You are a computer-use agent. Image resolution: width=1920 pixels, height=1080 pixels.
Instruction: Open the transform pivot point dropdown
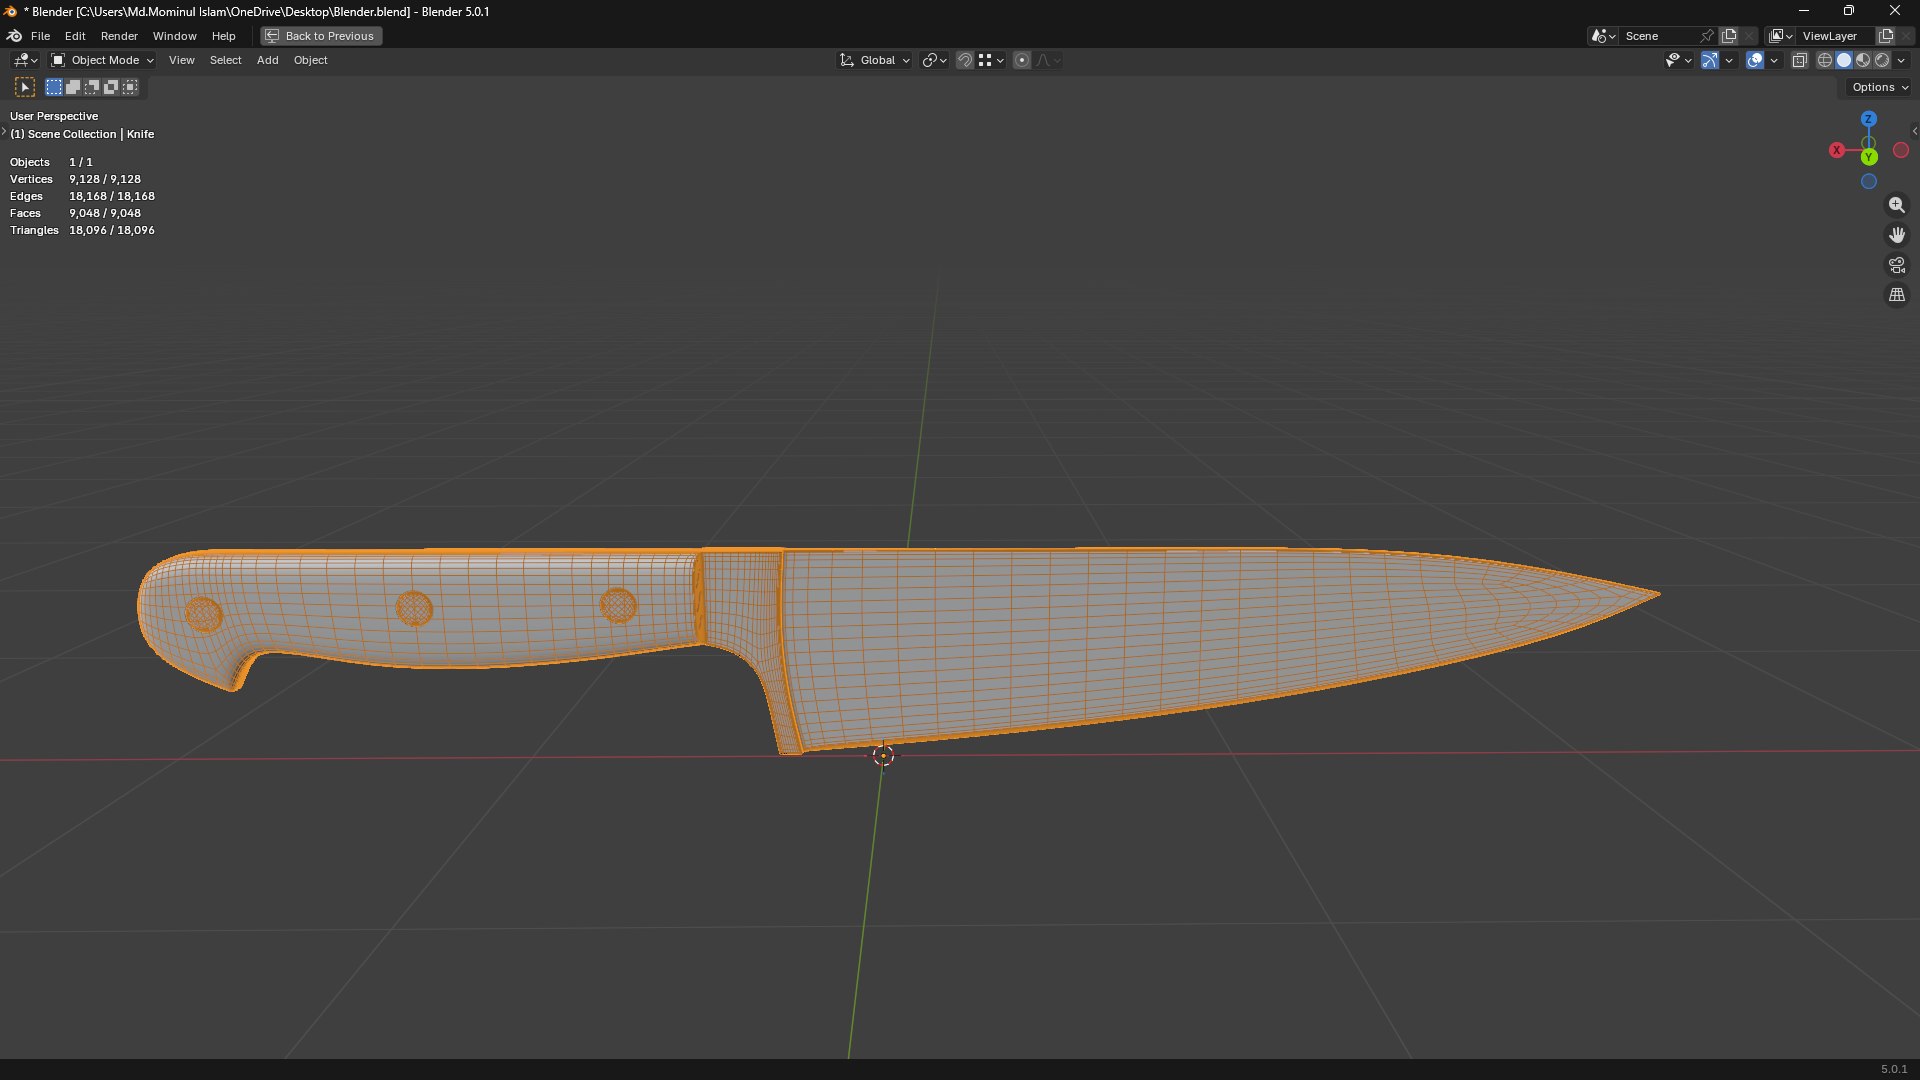[934, 60]
